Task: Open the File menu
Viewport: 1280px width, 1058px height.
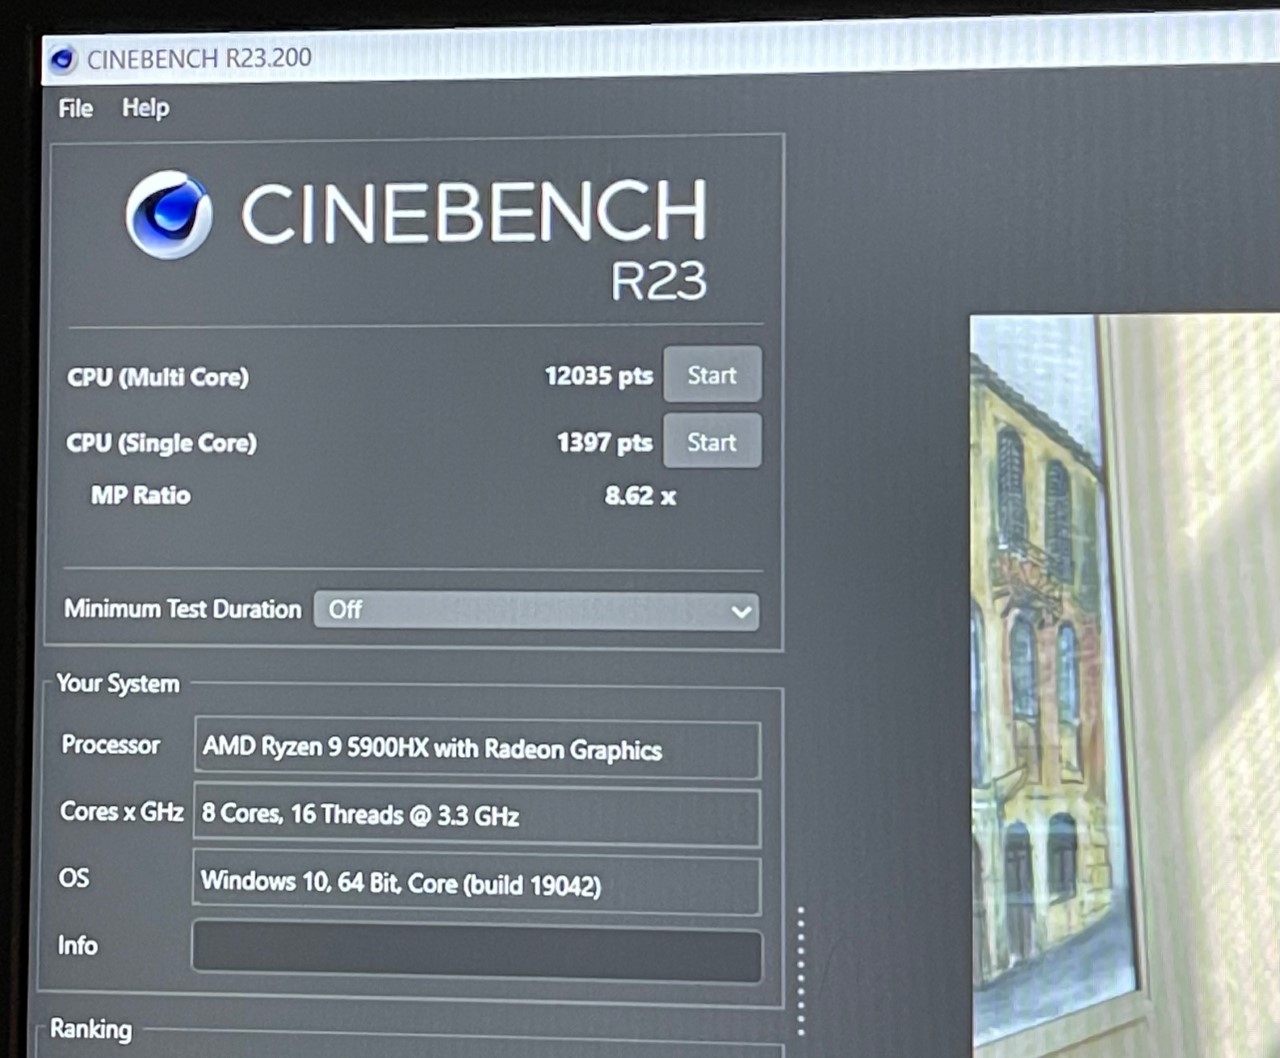Action: pyautogui.click(x=76, y=108)
